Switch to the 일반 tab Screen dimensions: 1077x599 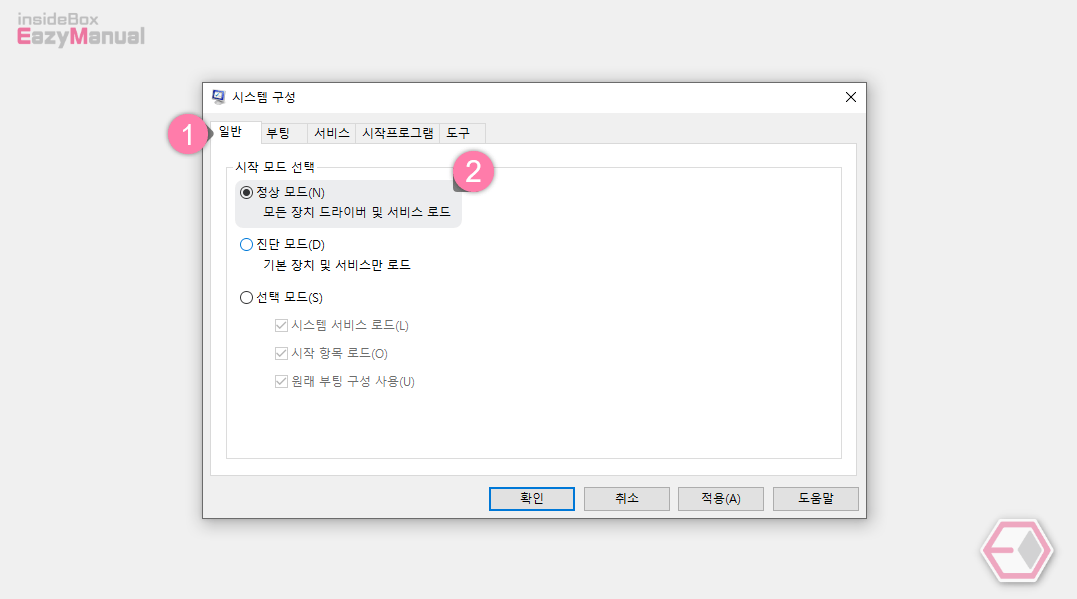[236, 131]
